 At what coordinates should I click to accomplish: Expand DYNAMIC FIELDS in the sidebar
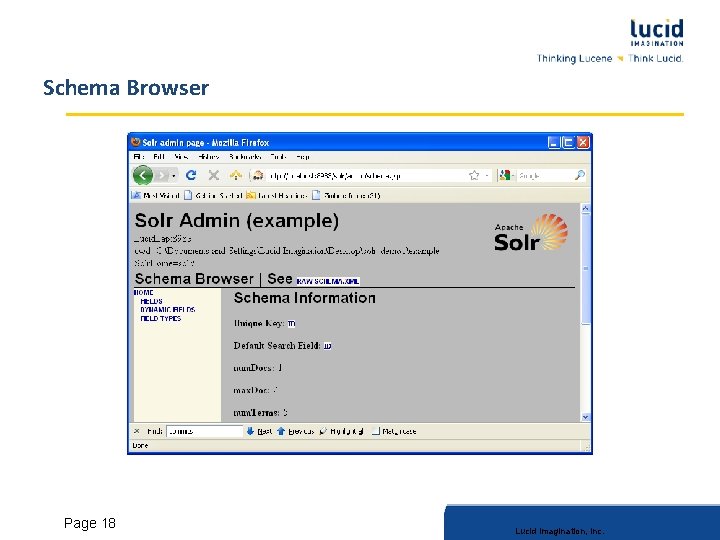click(x=168, y=310)
